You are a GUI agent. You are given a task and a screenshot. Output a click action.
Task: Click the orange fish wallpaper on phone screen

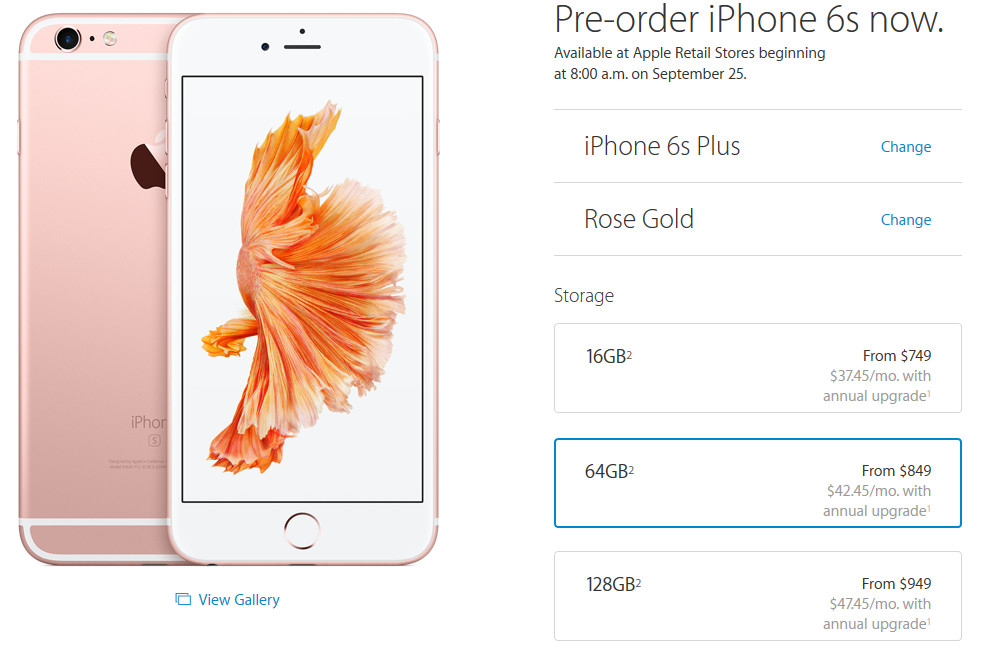[304, 288]
